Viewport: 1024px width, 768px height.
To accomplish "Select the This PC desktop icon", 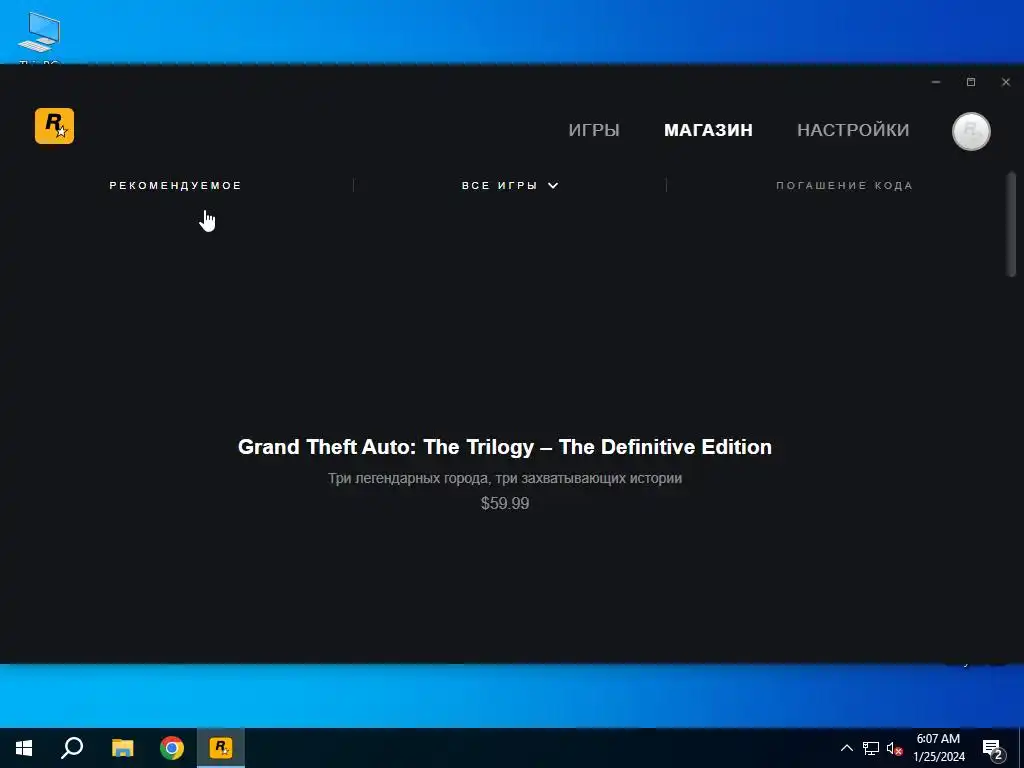I will (x=39, y=39).
